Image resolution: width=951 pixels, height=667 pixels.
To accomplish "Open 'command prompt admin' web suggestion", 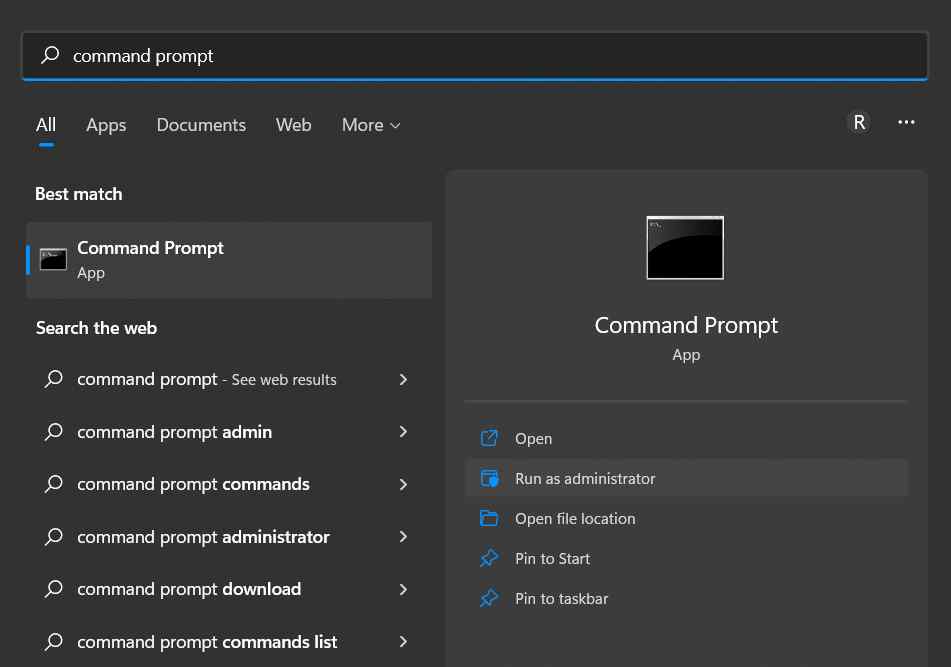I will point(229,432).
